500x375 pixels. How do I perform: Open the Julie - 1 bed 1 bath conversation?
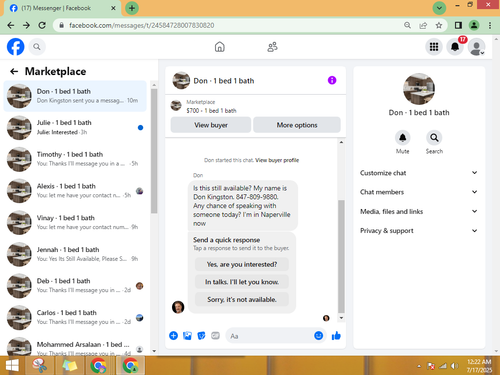click(x=75, y=127)
